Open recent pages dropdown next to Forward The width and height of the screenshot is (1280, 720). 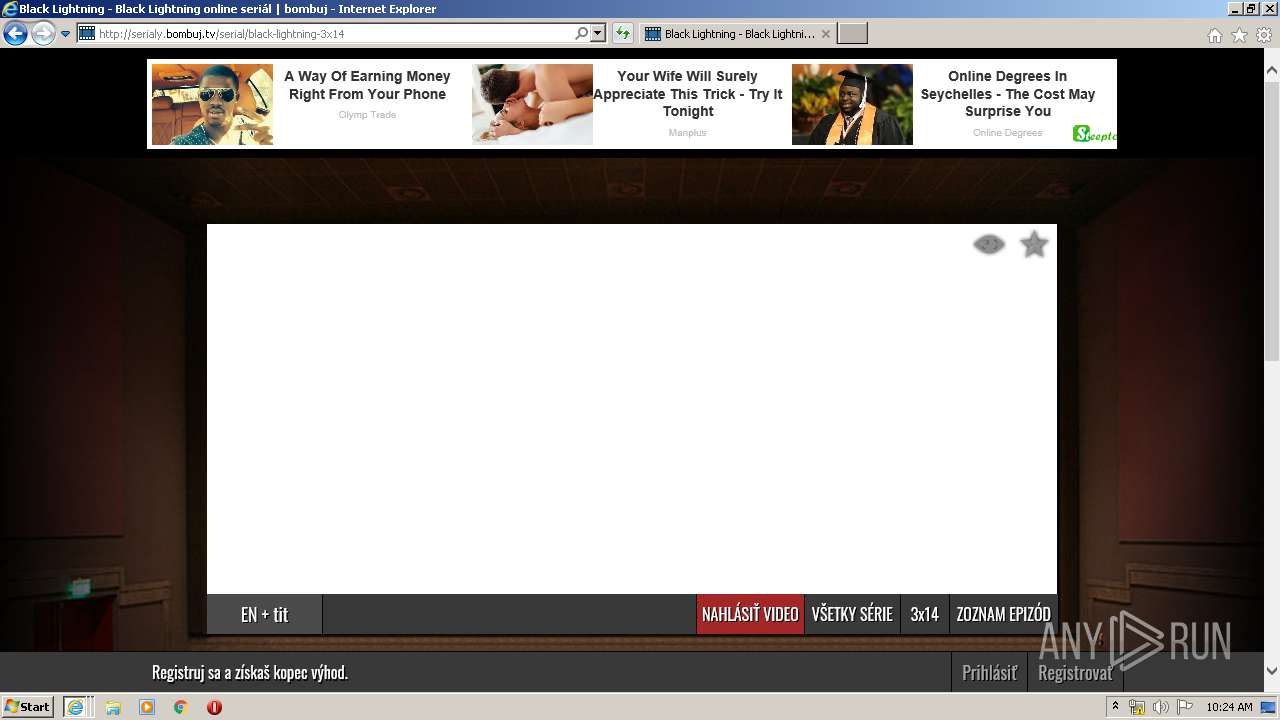(65, 34)
